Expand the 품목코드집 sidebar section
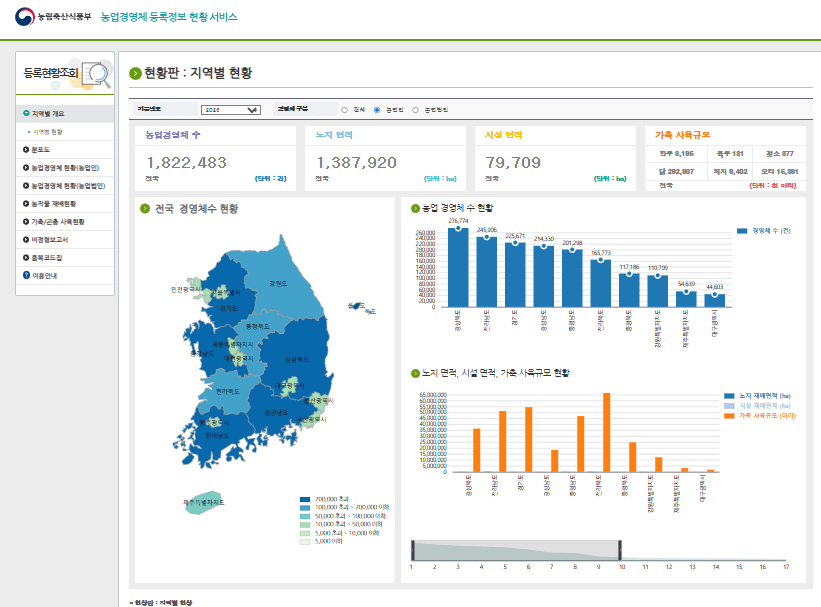 65,258
